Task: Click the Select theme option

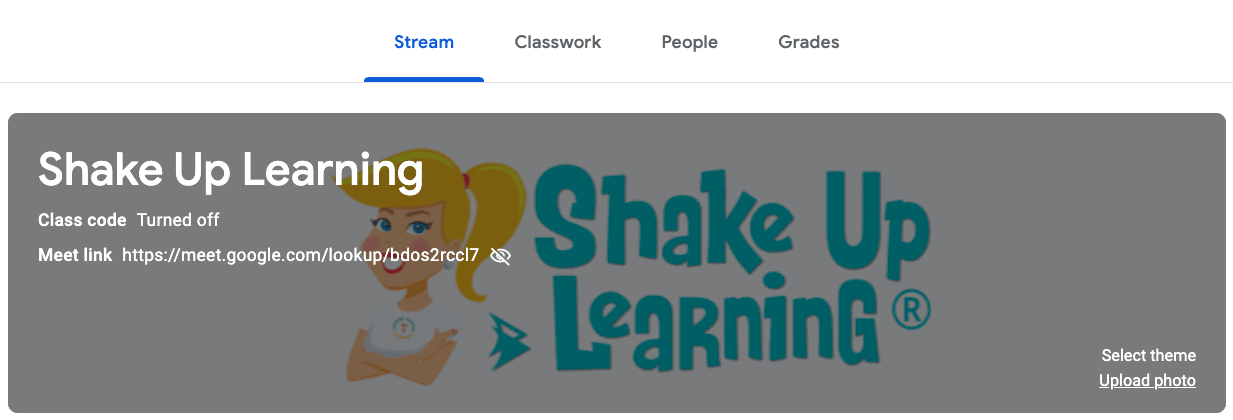Action: pyautogui.click(x=1148, y=355)
